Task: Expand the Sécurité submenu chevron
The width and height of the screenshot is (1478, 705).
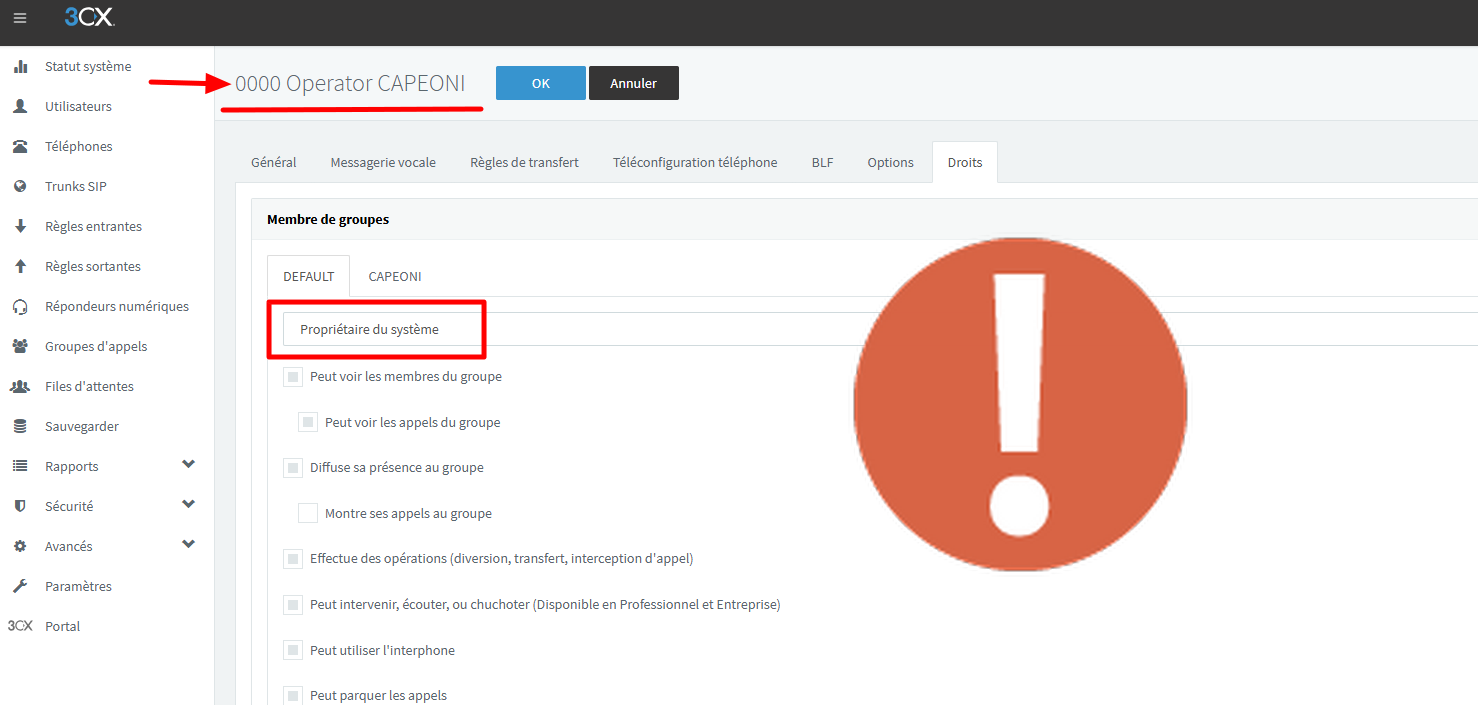Action: click(x=188, y=505)
